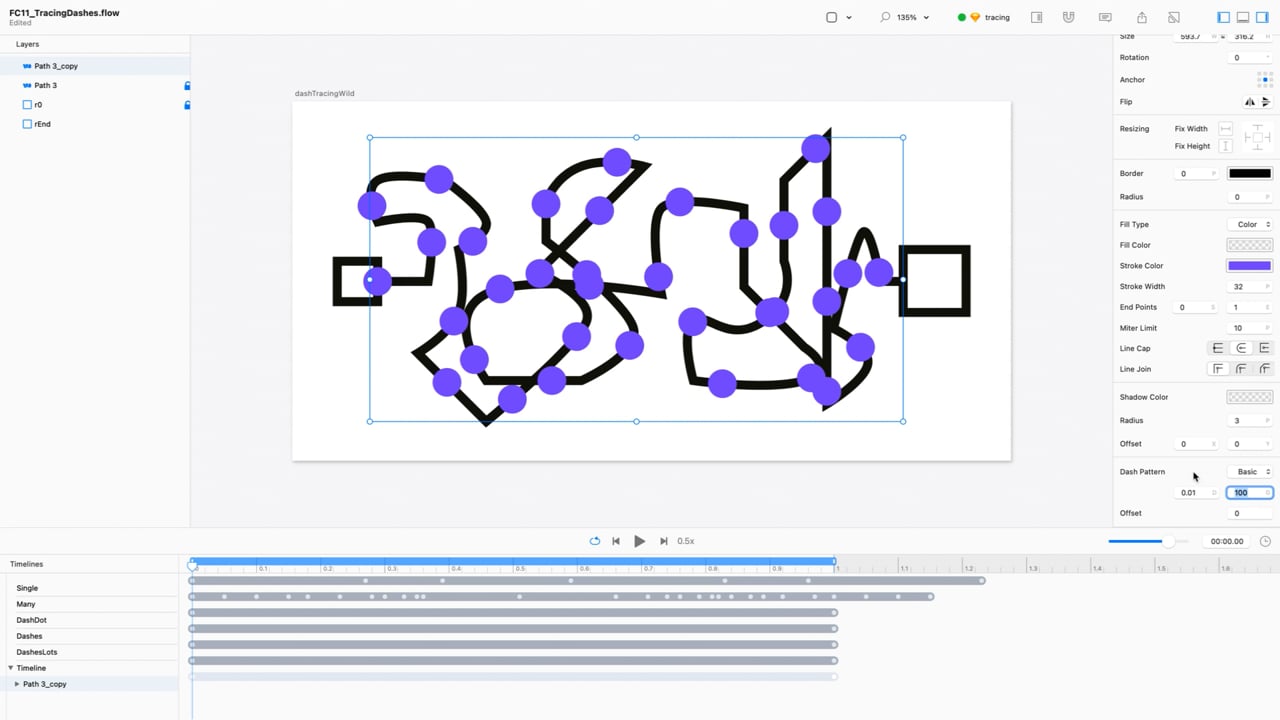Select the Path 3_copy layer
Screen dimensions: 1280x720
pos(95,66)
